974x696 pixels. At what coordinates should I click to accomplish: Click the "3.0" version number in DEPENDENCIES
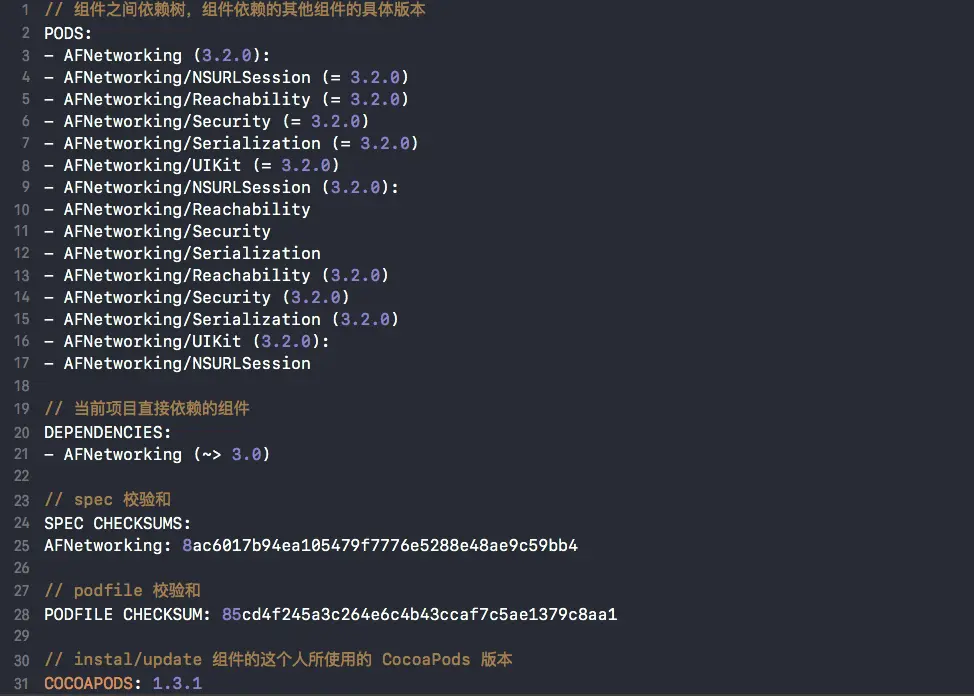tap(246, 454)
